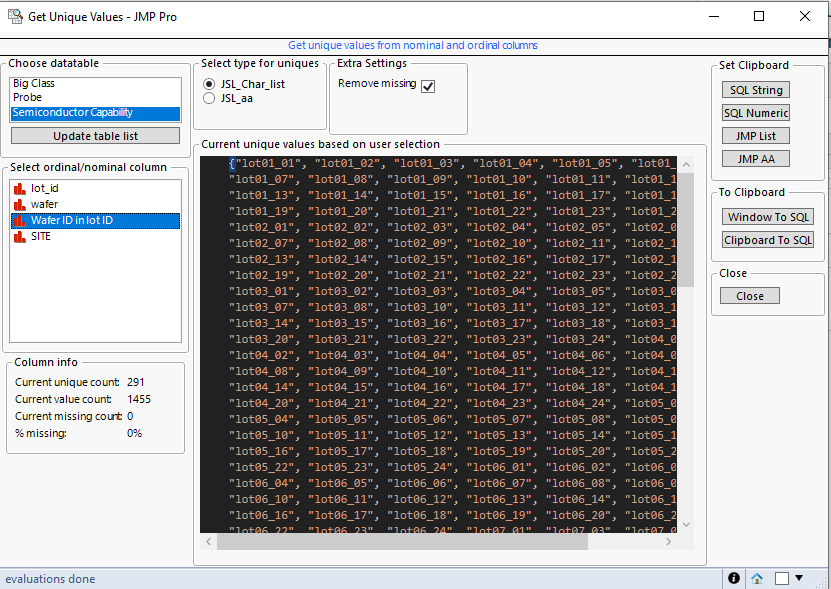Screen dimensions: 831x589
Task: Open the black triangle dropdown in status bar
Action: (x=799, y=577)
